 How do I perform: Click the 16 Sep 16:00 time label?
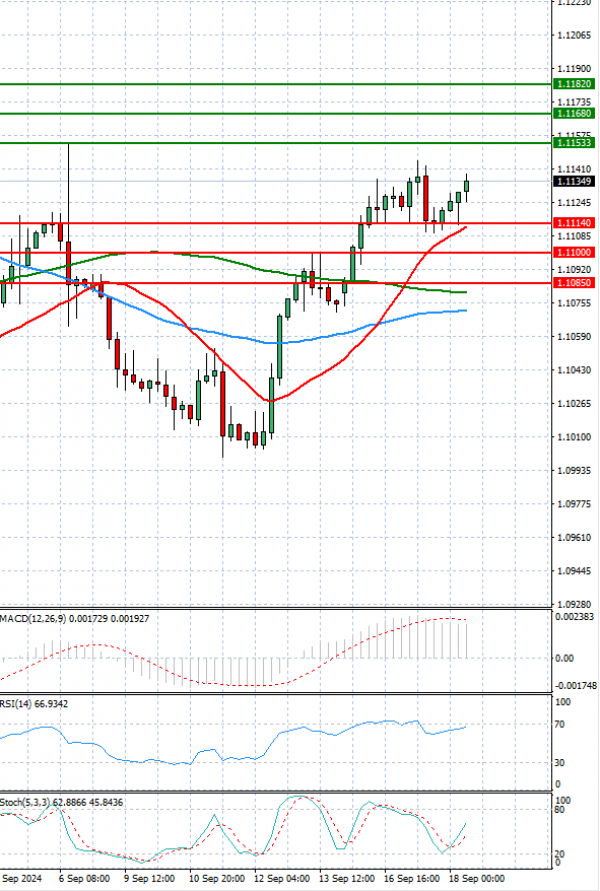(412, 878)
